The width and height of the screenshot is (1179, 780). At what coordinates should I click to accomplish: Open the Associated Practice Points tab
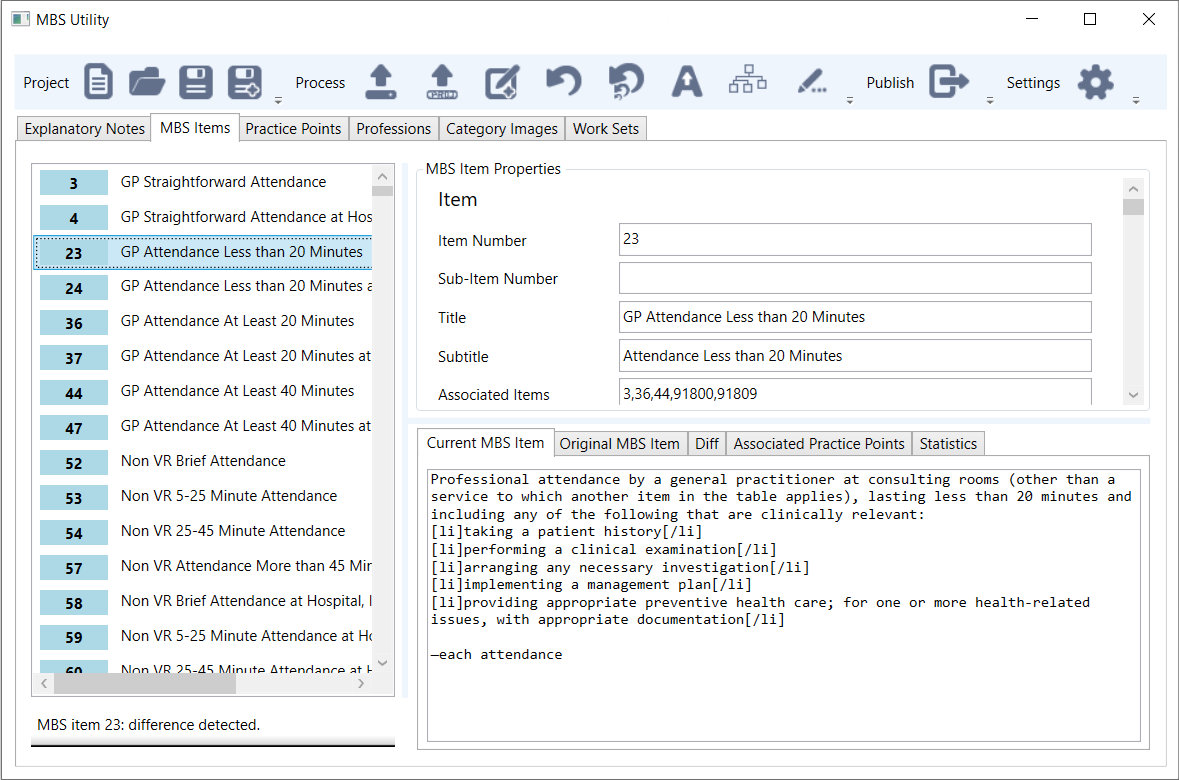pos(819,444)
